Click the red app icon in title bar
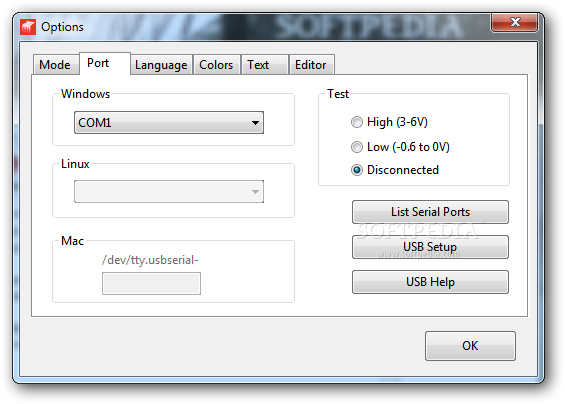The image size is (565, 404). [x=28, y=27]
